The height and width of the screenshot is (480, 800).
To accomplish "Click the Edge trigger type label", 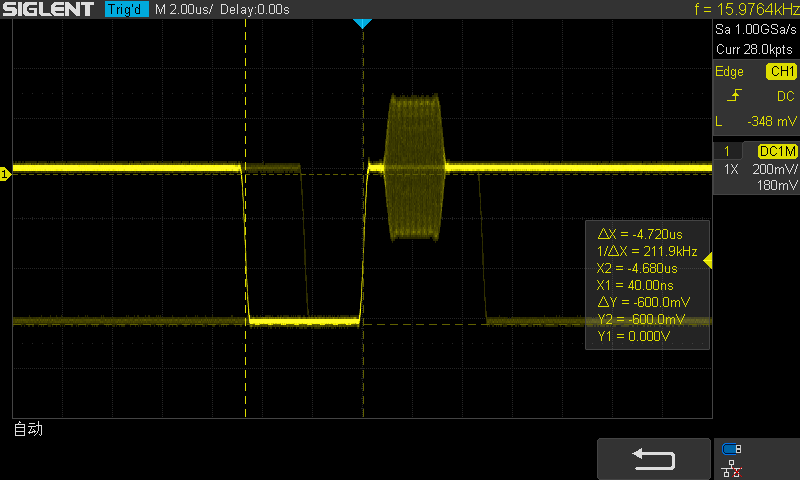I will 729,72.
